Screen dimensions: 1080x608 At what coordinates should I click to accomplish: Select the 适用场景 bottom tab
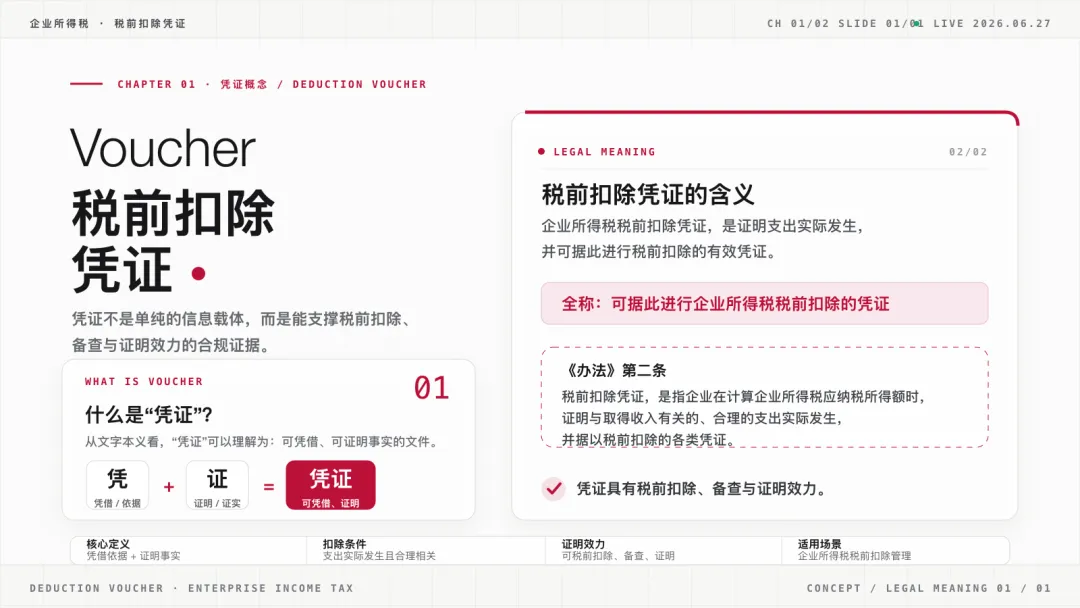tap(895, 550)
